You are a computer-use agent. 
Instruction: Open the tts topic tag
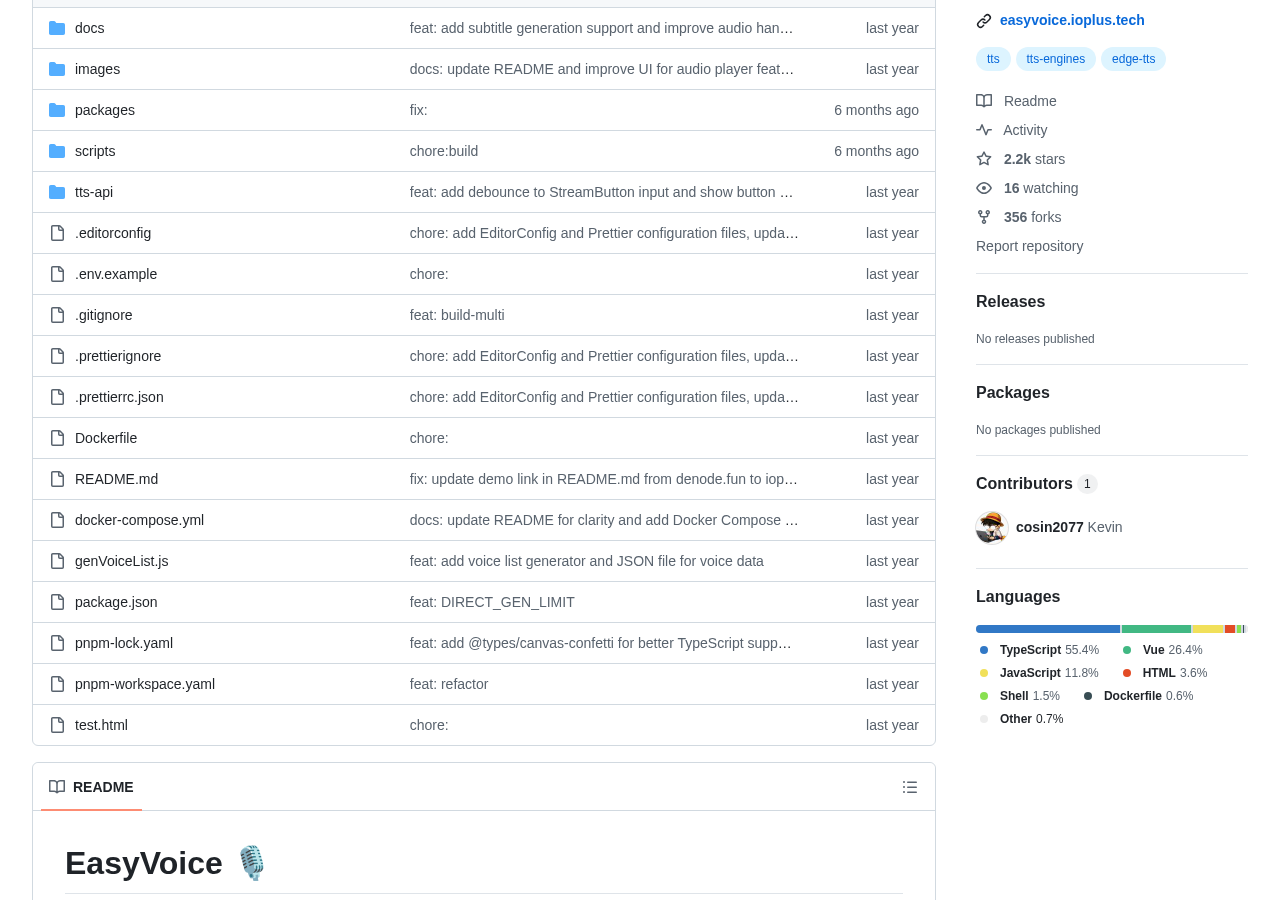993,59
